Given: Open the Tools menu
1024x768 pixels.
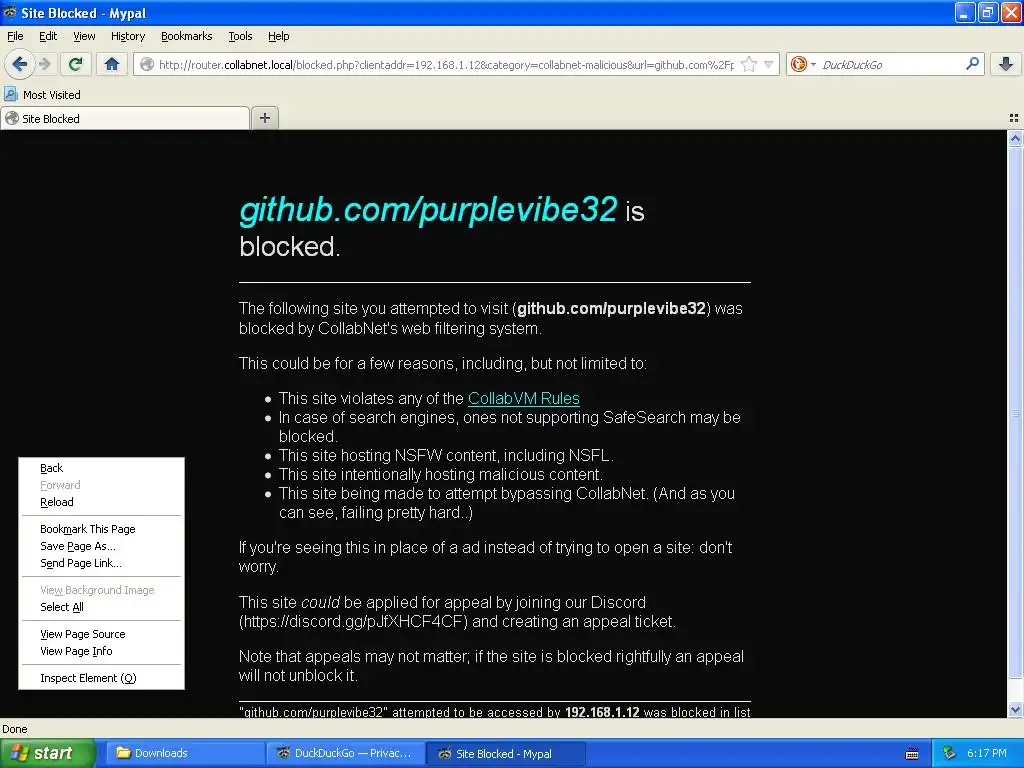Looking at the screenshot, I should click(240, 36).
